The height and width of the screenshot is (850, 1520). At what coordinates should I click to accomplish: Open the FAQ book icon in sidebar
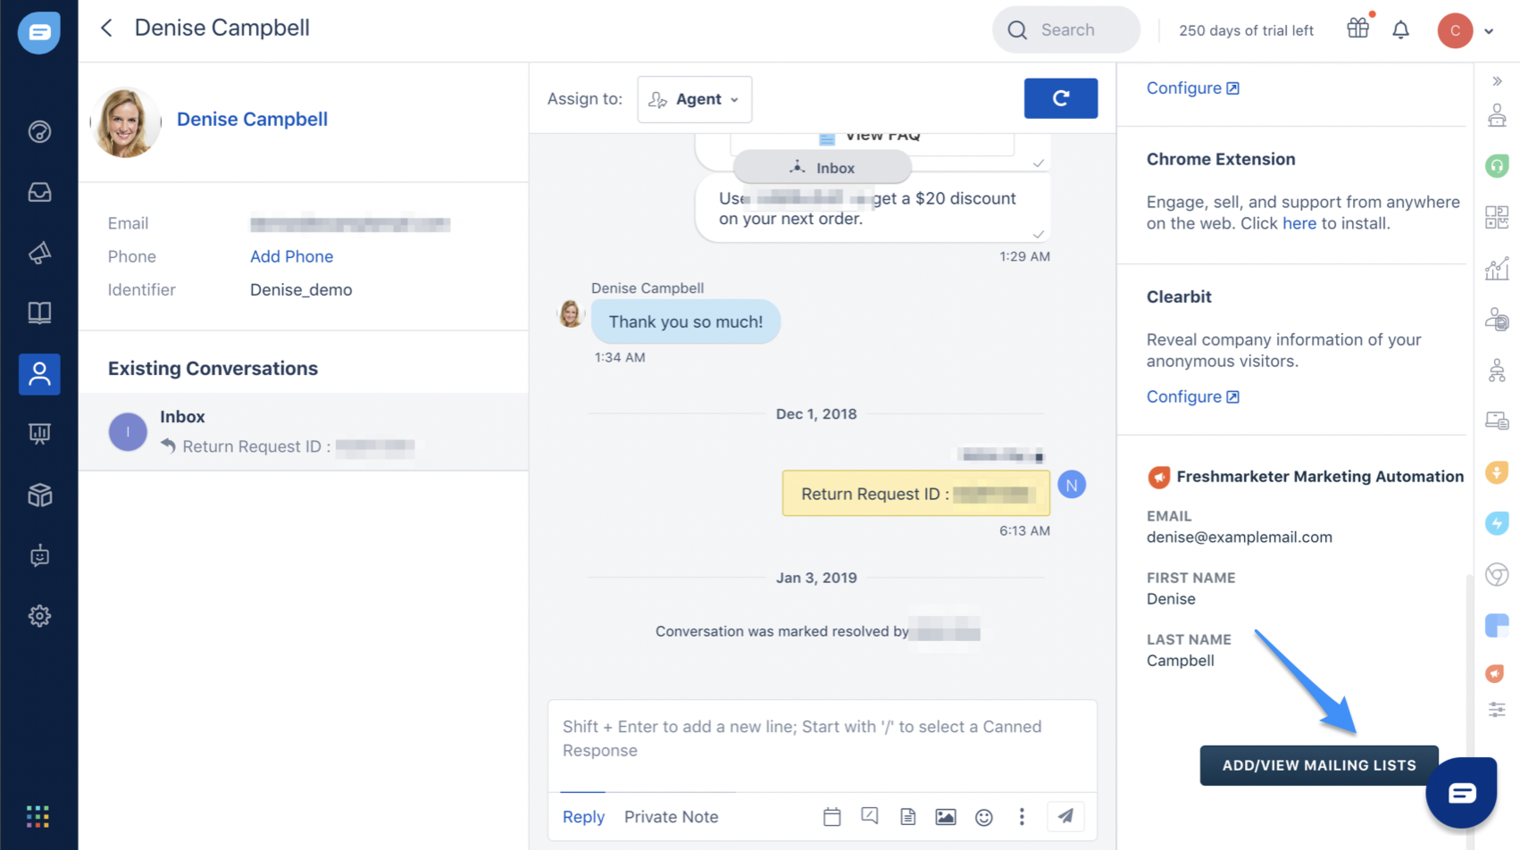pyautogui.click(x=39, y=313)
